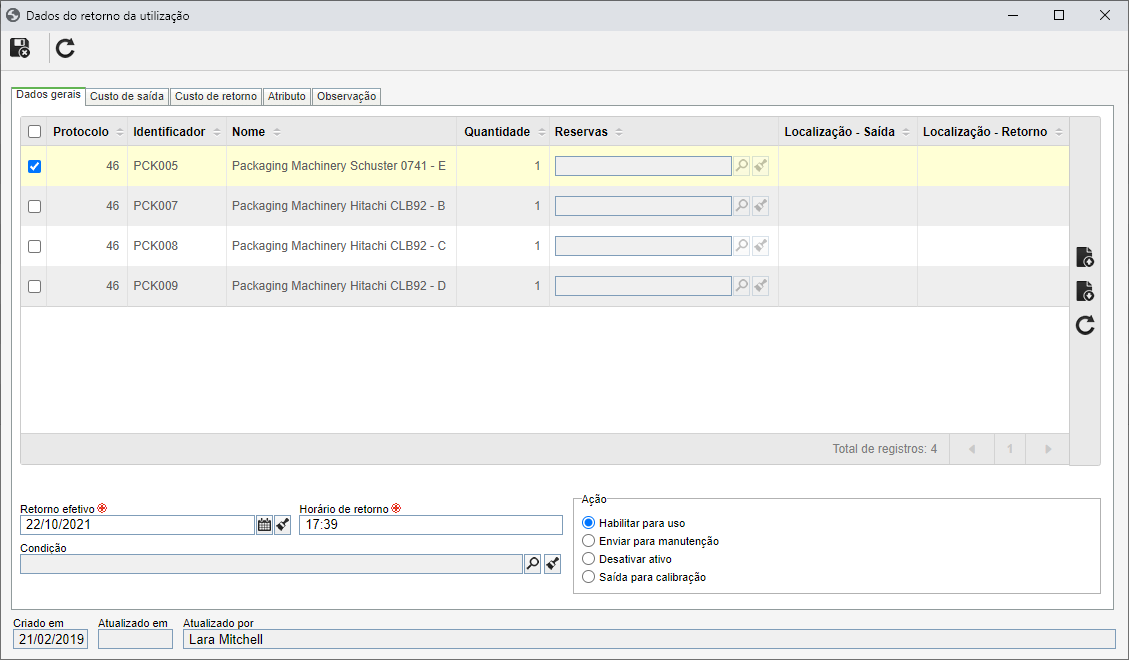Image resolution: width=1129 pixels, height=660 pixels.
Task: Click the refresh icon in top toolbar
Action: pyautogui.click(x=66, y=48)
